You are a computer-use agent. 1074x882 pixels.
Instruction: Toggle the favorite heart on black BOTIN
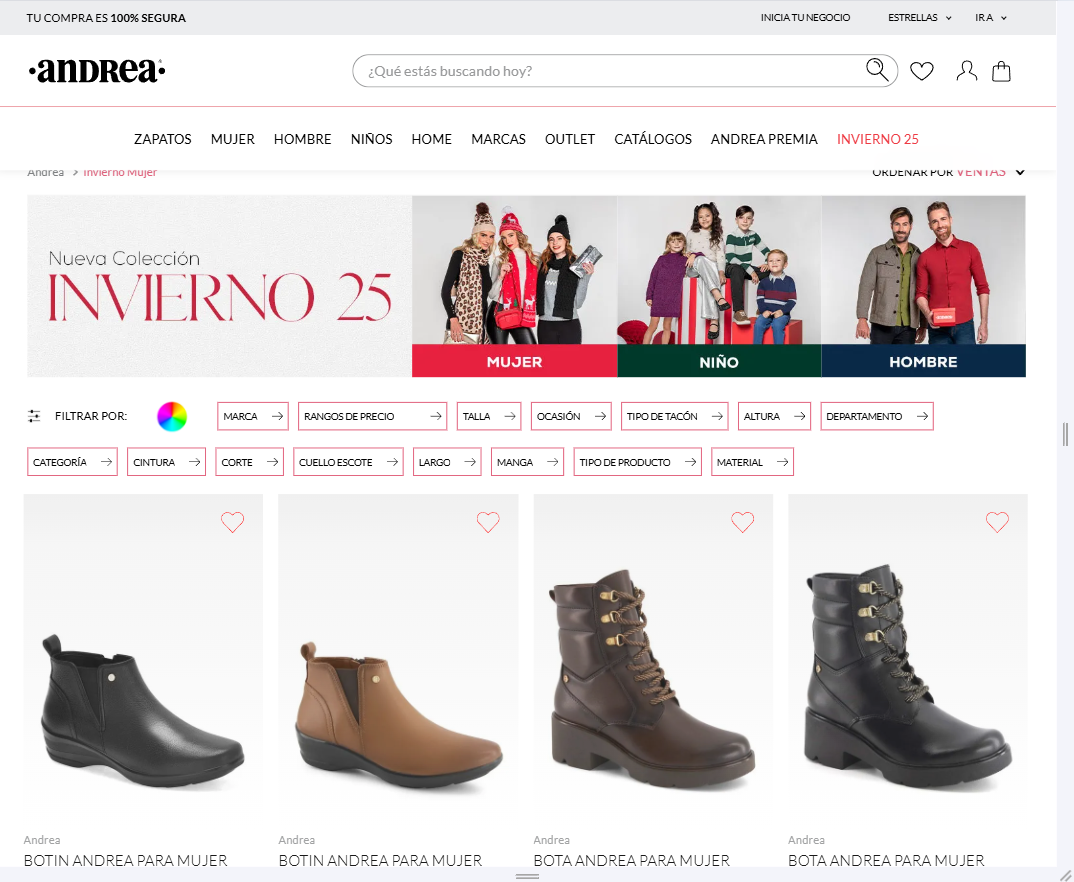pos(232,522)
